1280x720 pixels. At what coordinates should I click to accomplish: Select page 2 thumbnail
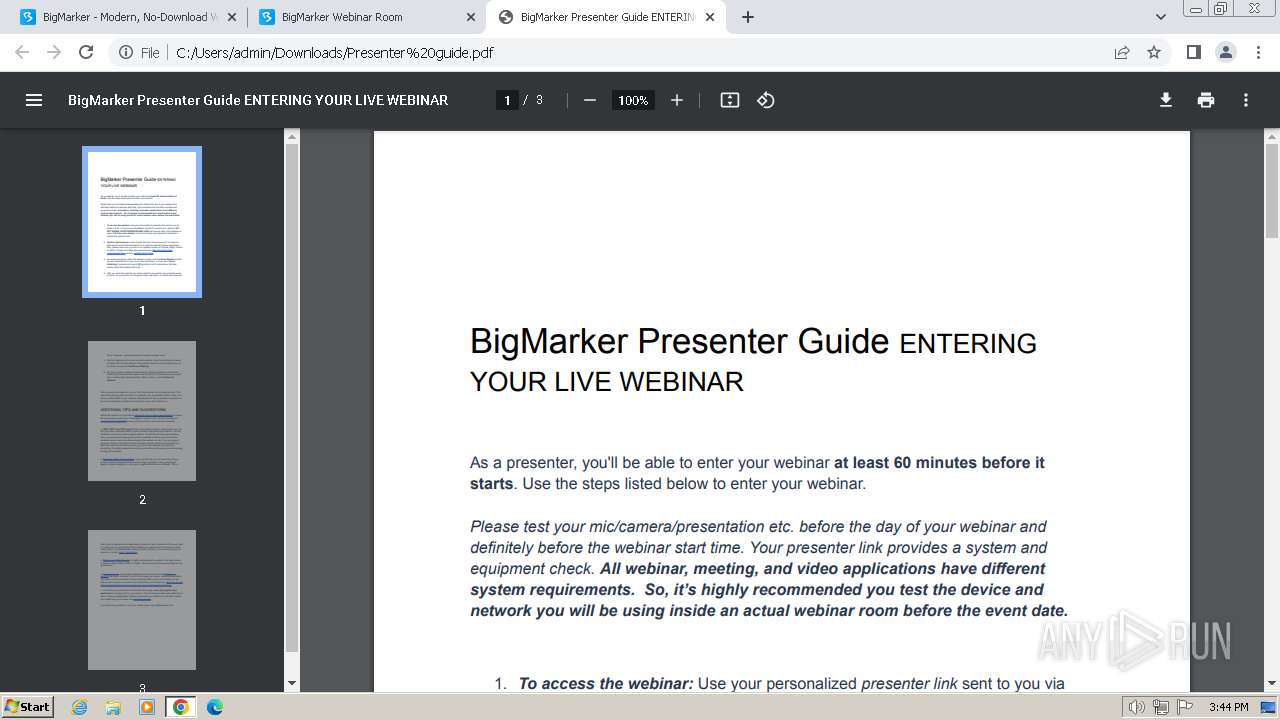coord(142,411)
